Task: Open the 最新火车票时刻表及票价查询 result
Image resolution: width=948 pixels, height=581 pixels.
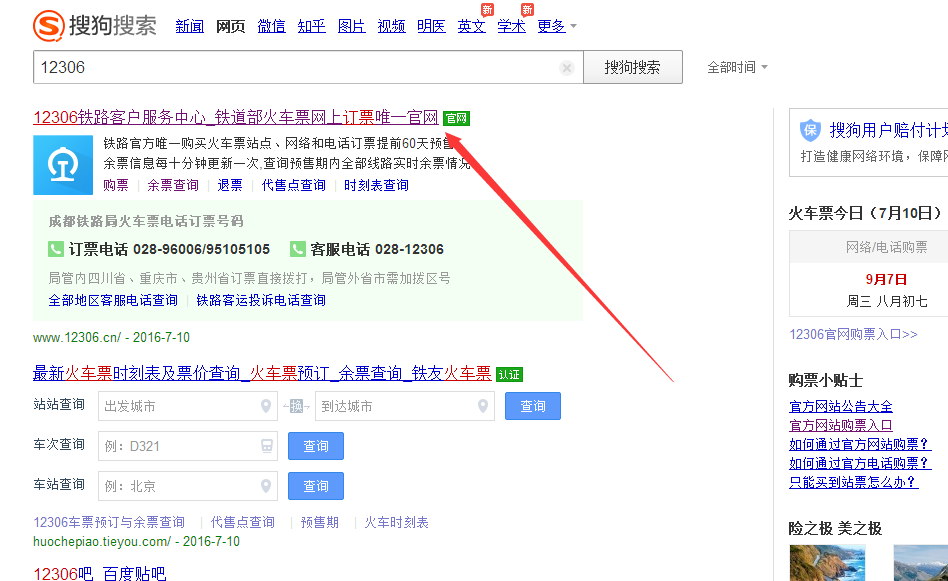Action: coord(262,374)
